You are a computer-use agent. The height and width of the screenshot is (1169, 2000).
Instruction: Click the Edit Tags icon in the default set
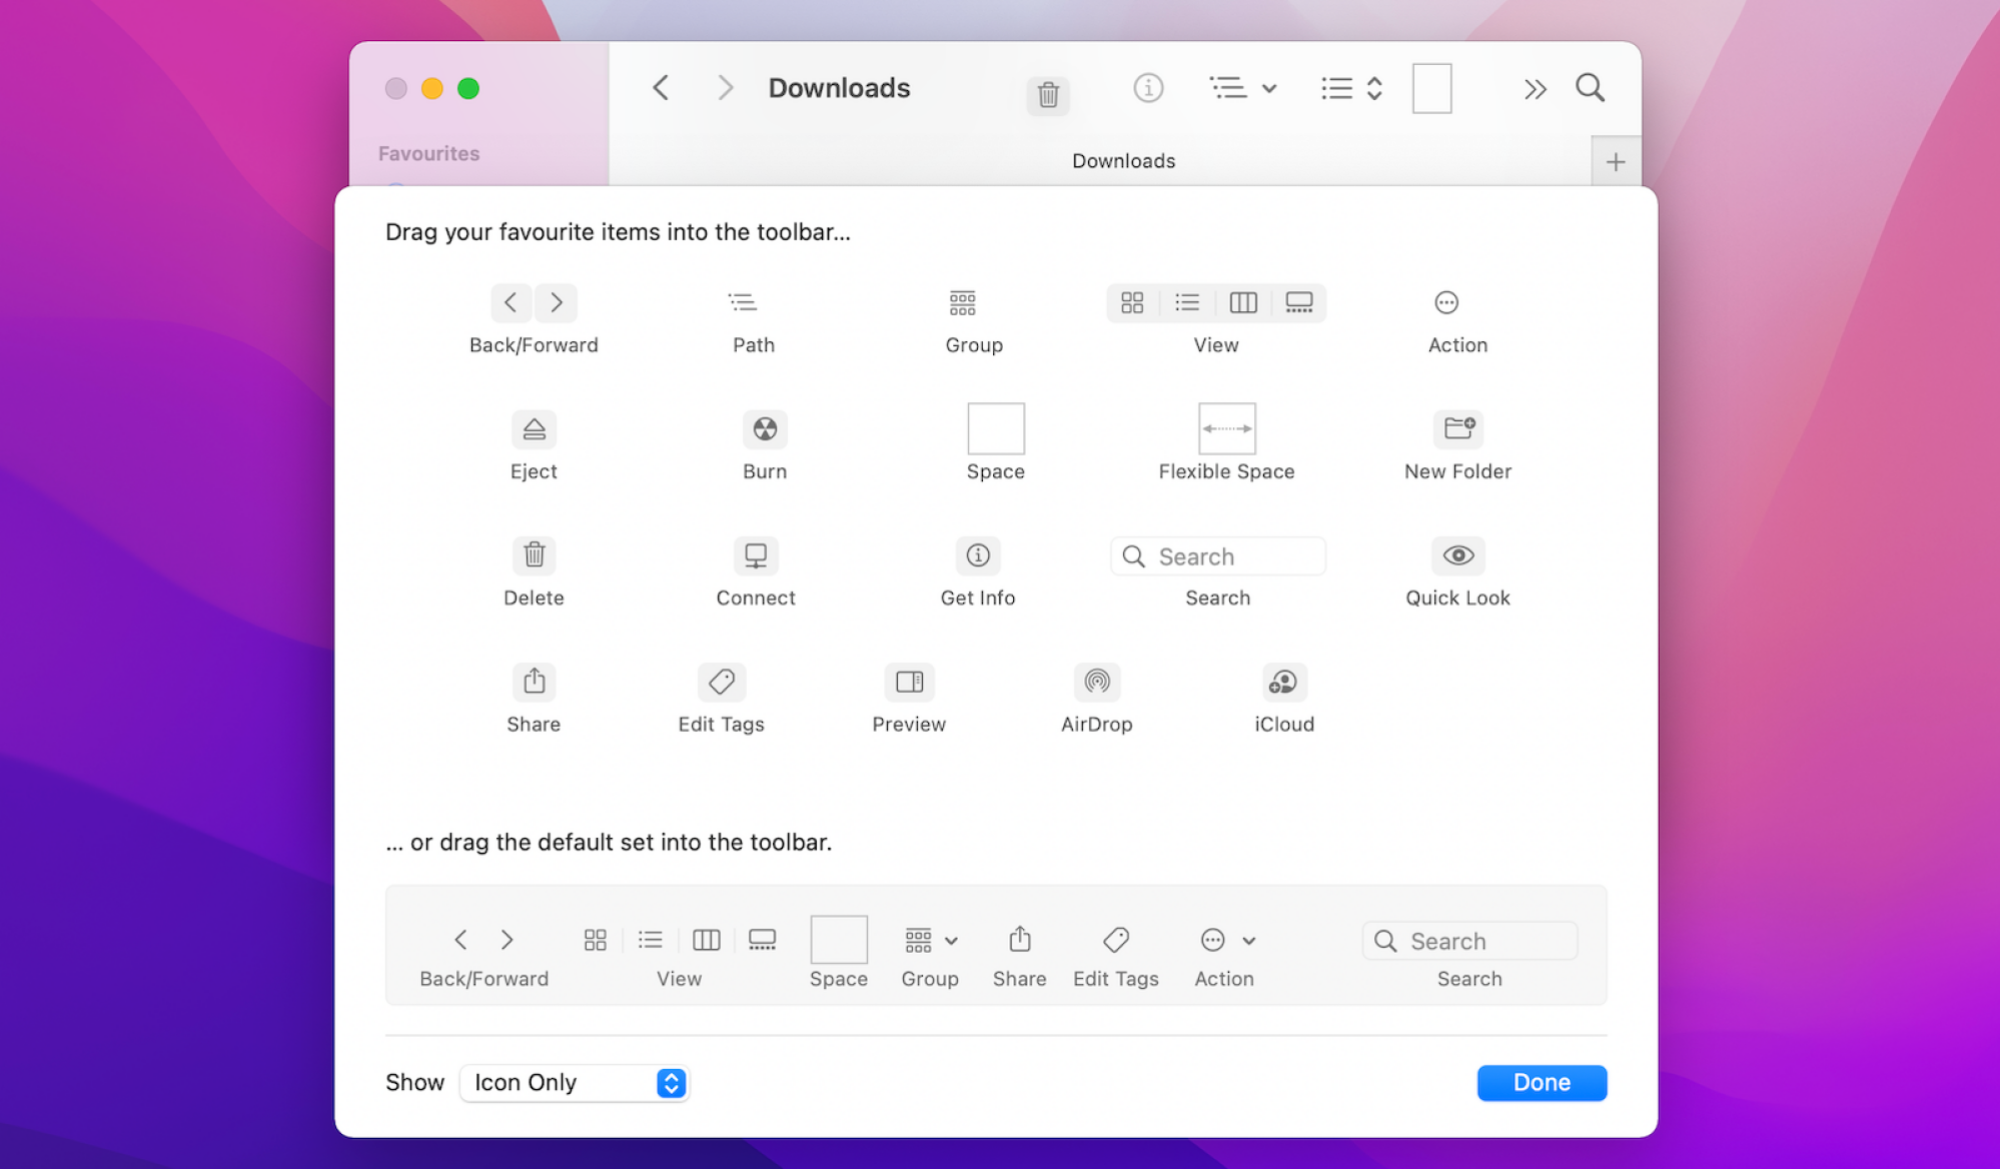pos(1116,940)
